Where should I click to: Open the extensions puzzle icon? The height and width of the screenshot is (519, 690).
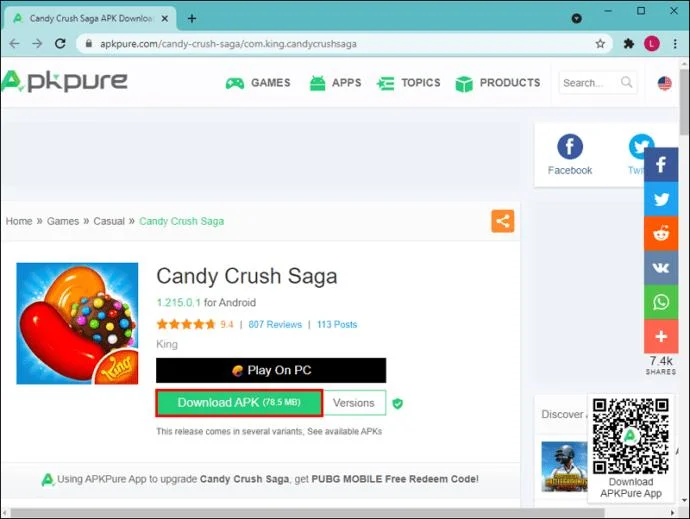pos(629,44)
